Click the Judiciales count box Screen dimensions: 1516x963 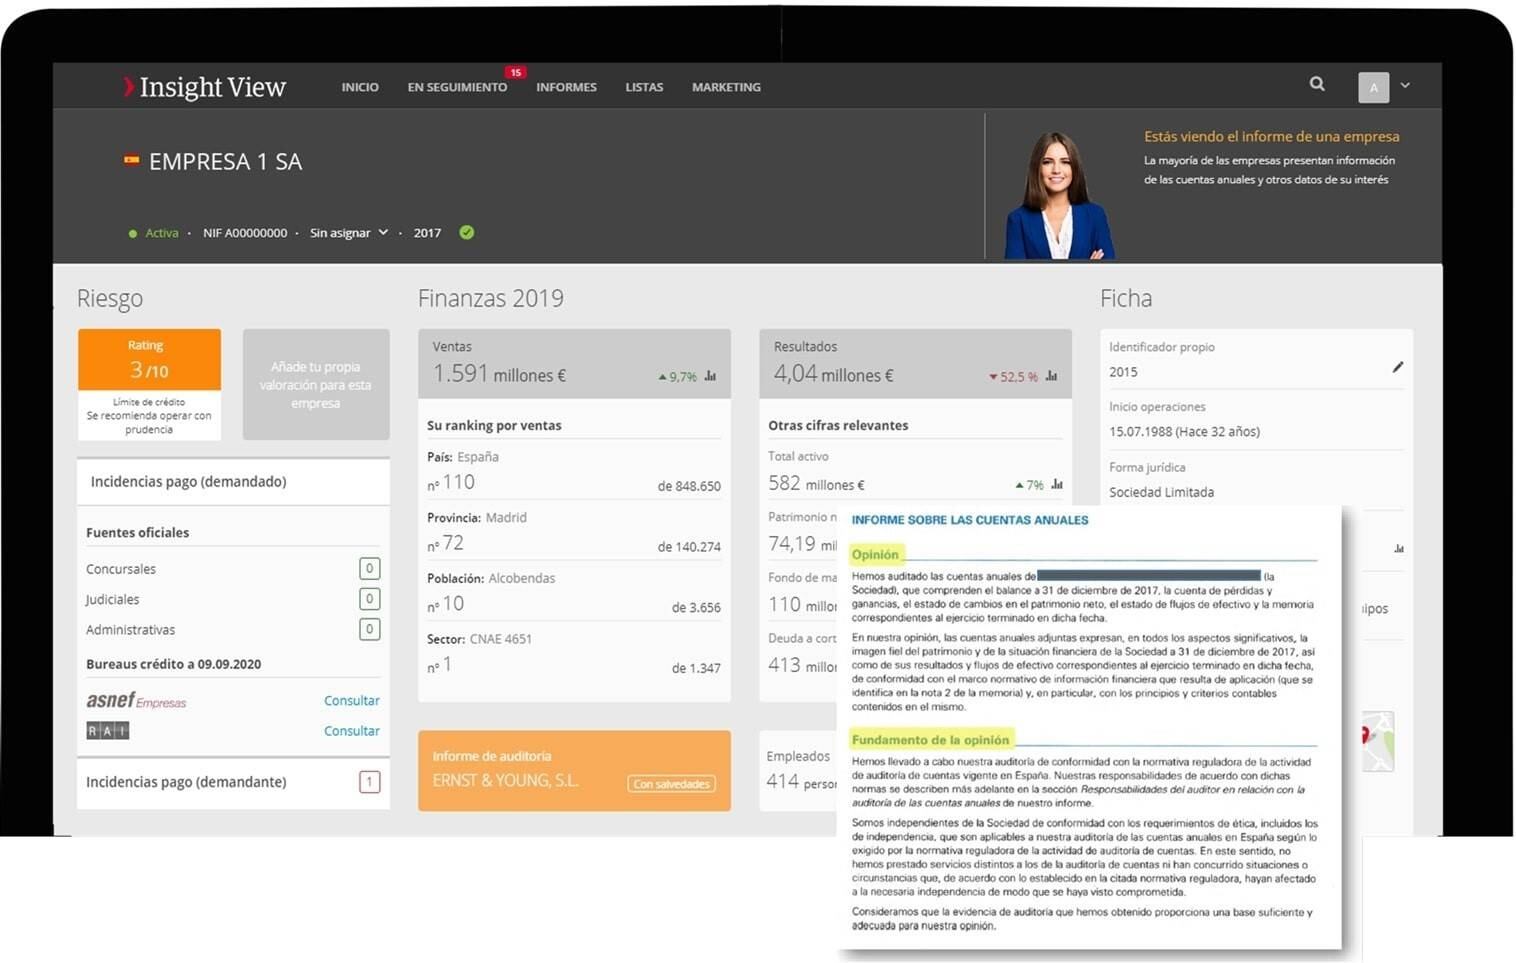click(369, 599)
